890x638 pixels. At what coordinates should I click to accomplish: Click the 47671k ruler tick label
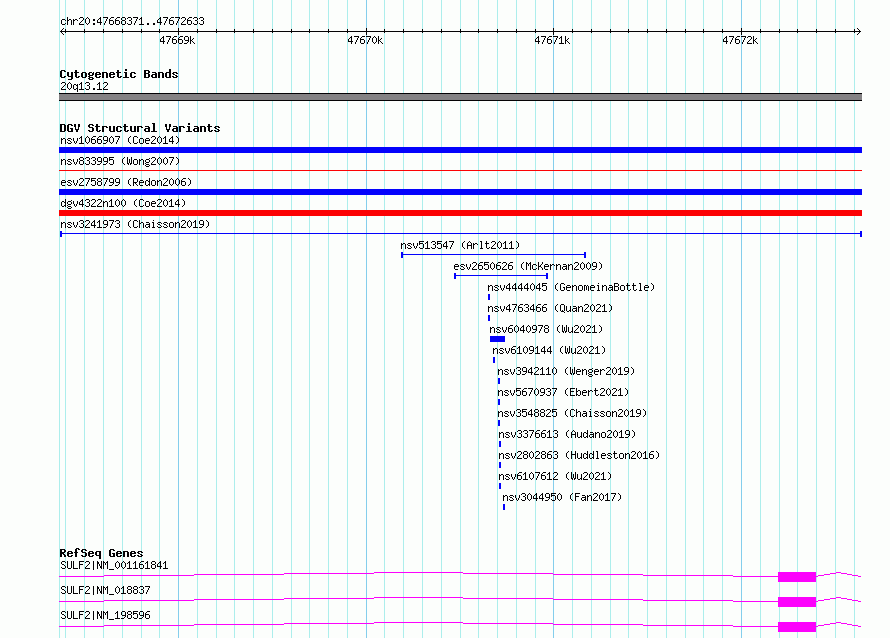pos(552,40)
